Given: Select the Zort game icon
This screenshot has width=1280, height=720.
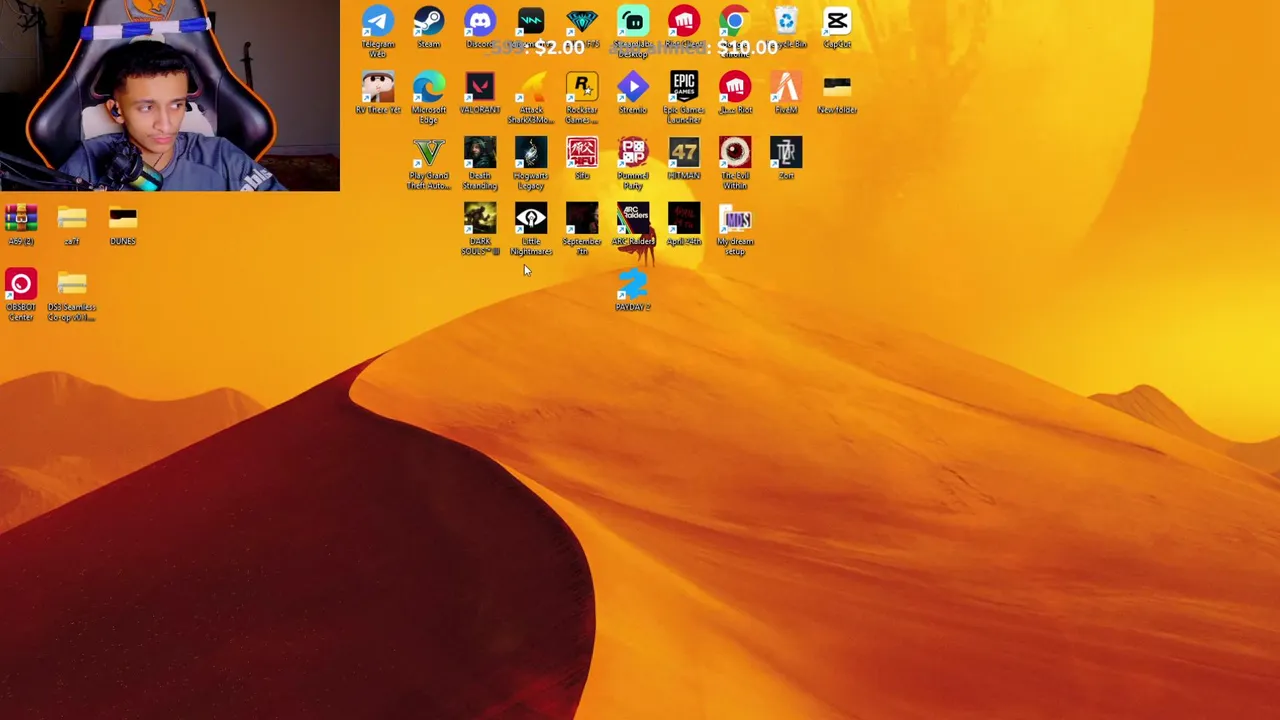Looking at the screenshot, I should pos(786,158).
